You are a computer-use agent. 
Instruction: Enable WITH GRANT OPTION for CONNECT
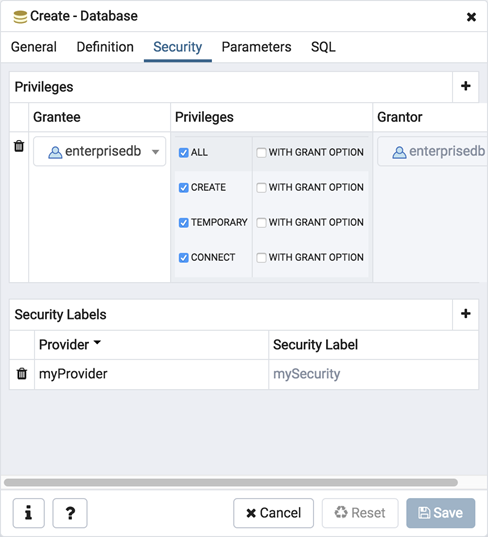pyautogui.click(x=261, y=258)
